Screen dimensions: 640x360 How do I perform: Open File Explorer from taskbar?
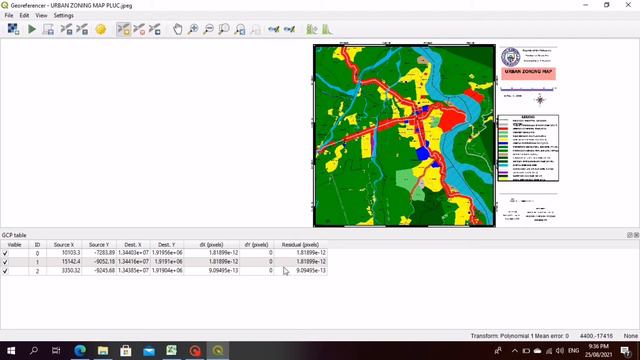pyautogui.click(x=103, y=351)
